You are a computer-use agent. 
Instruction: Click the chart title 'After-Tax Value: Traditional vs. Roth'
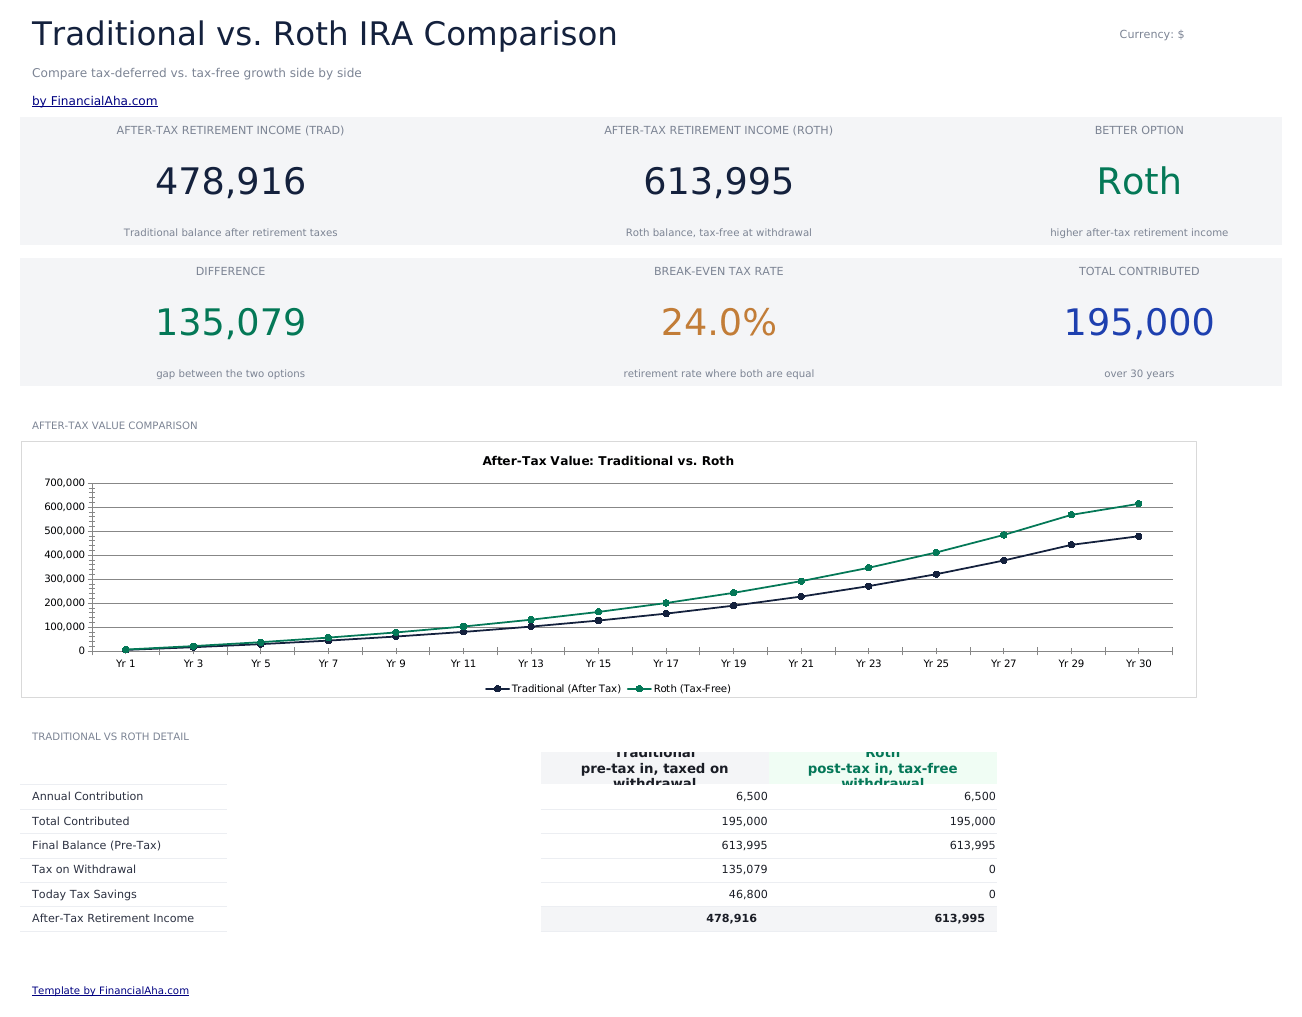click(608, 461)
